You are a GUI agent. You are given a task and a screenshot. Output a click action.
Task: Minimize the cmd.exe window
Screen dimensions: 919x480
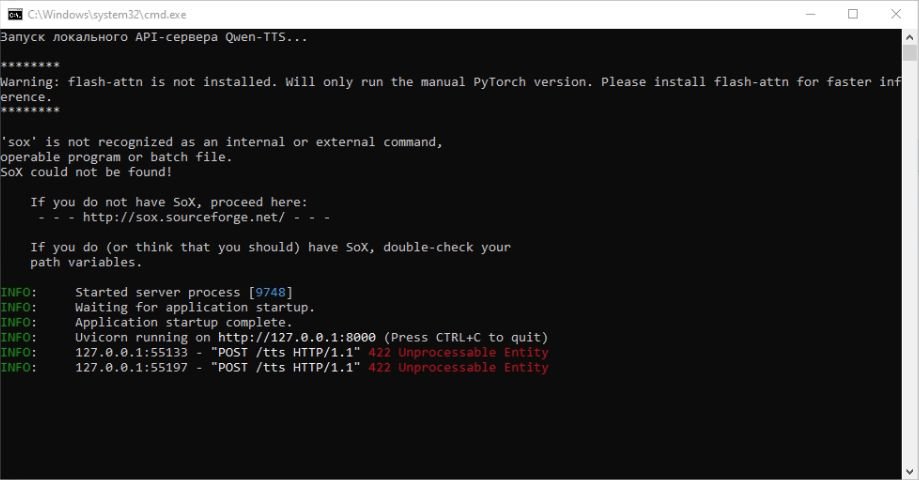(811, 14)
